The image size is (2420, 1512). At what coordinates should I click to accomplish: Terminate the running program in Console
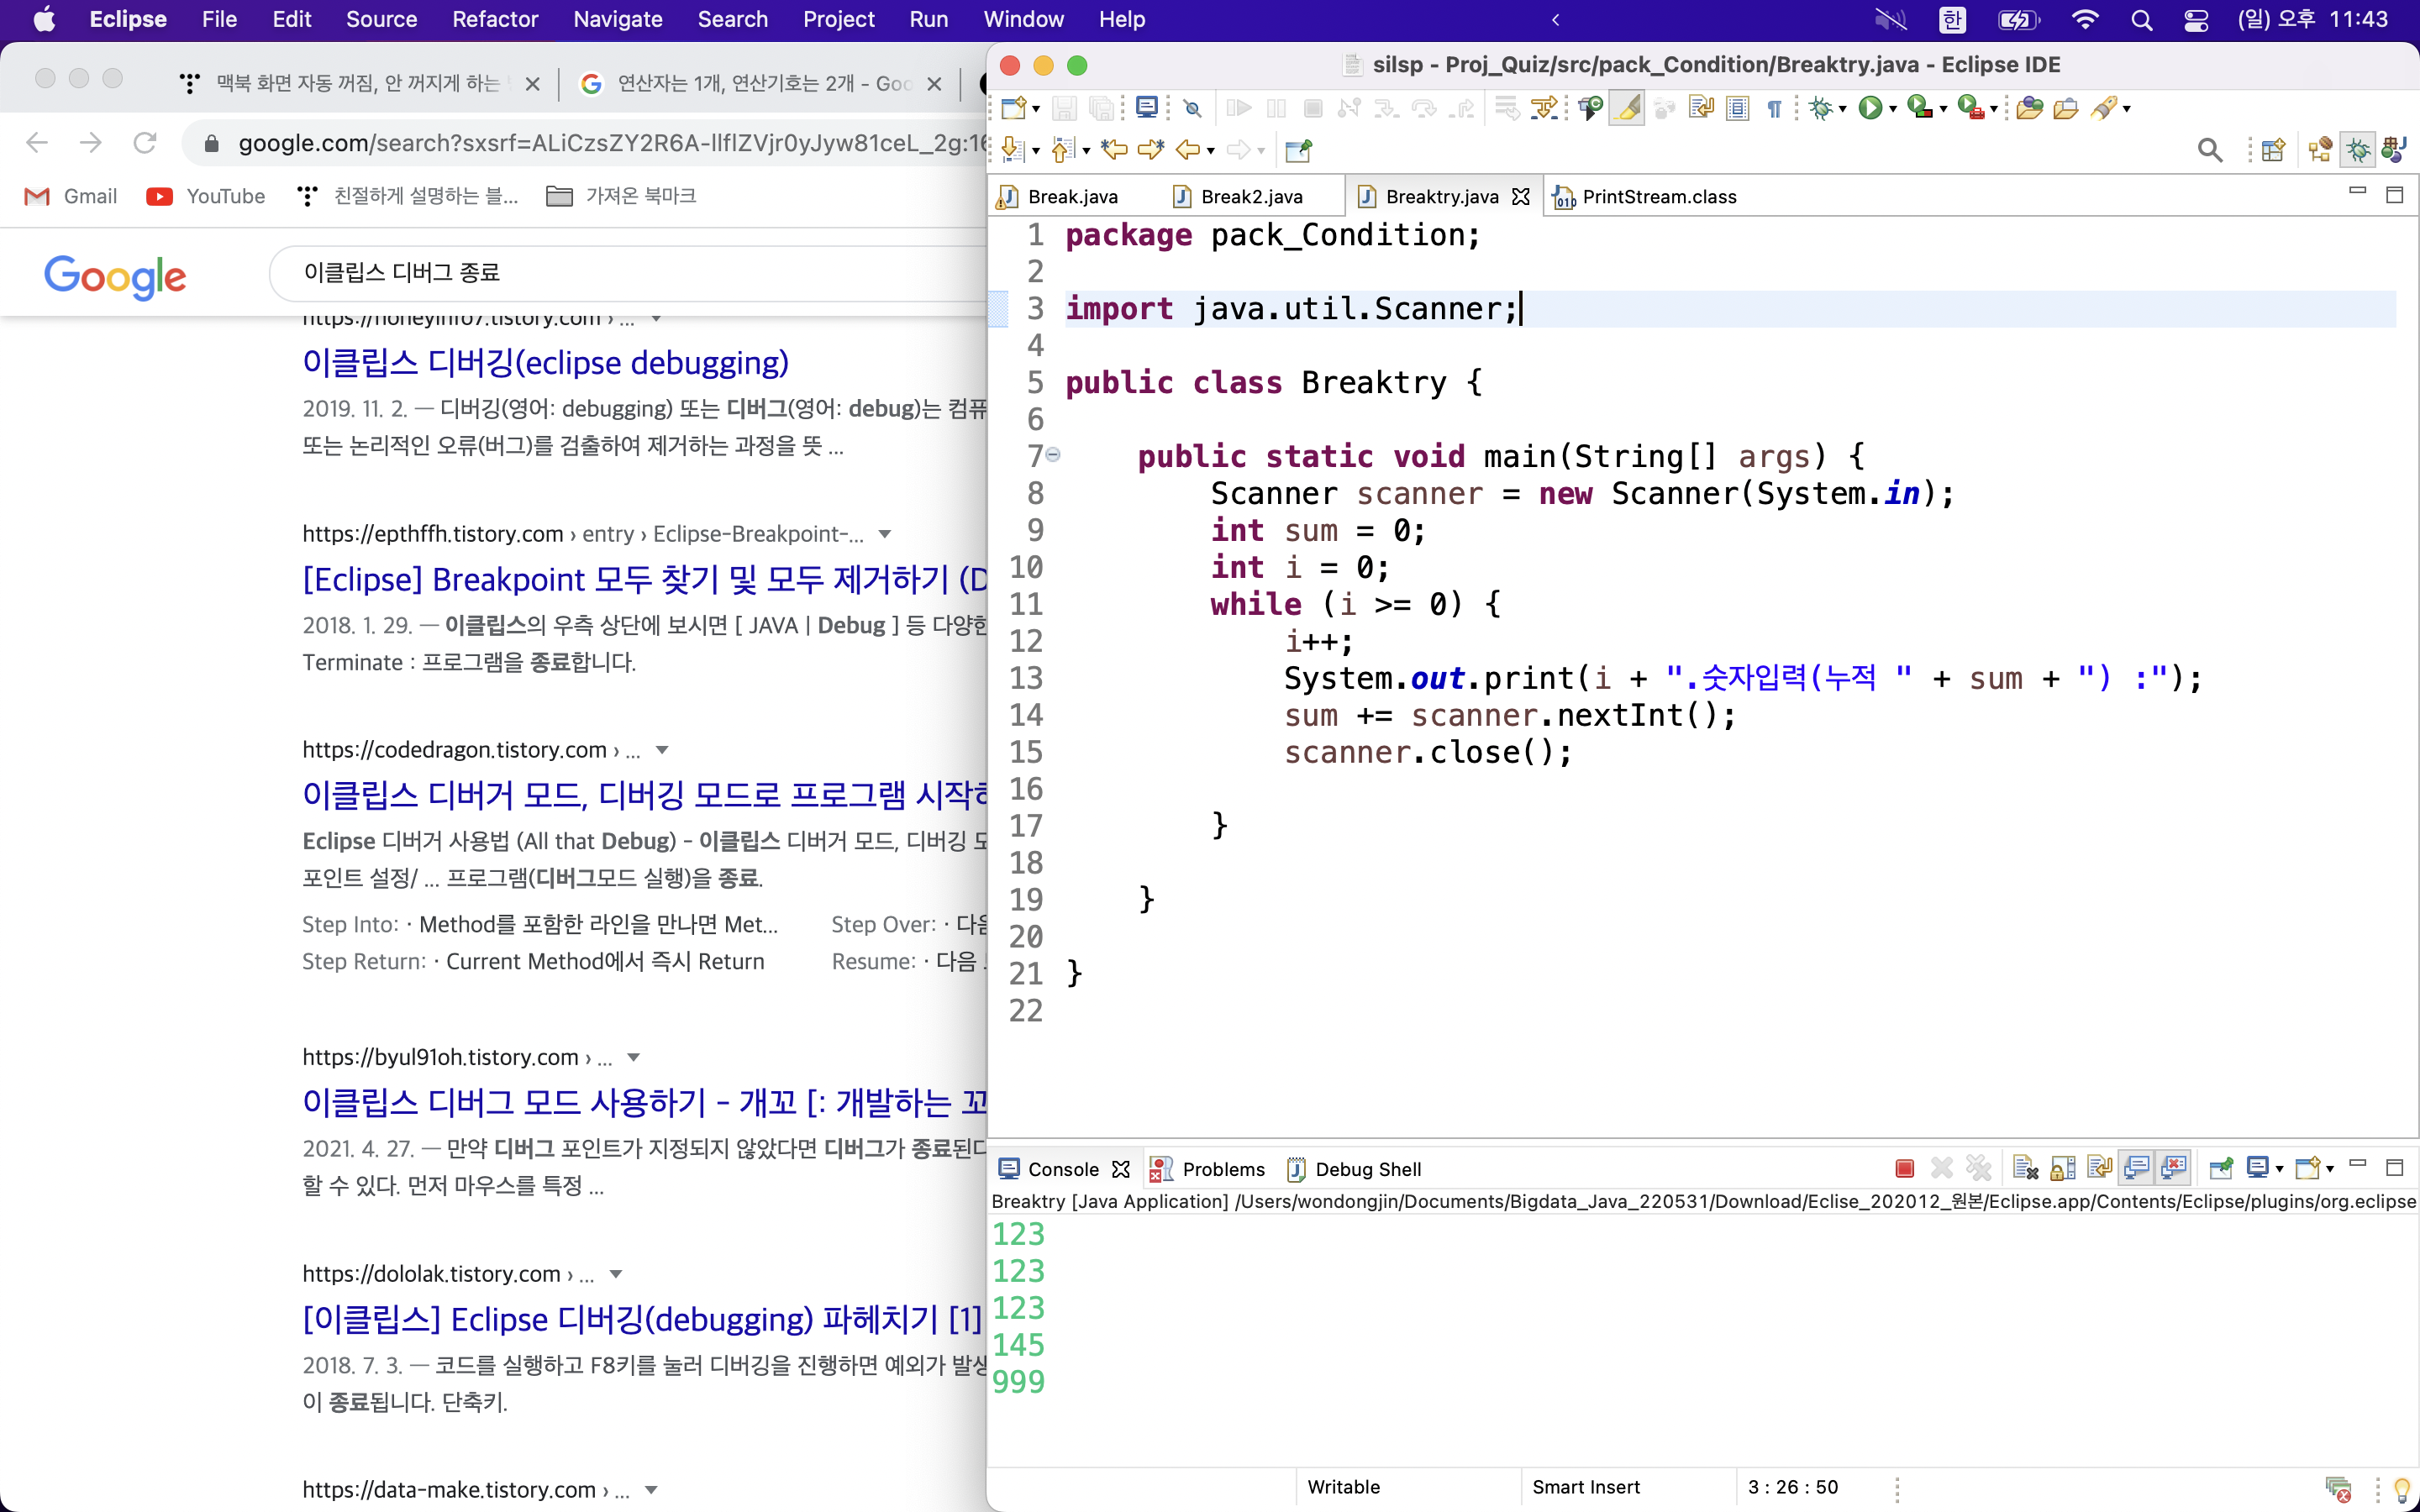[x=1904, y=1168]
